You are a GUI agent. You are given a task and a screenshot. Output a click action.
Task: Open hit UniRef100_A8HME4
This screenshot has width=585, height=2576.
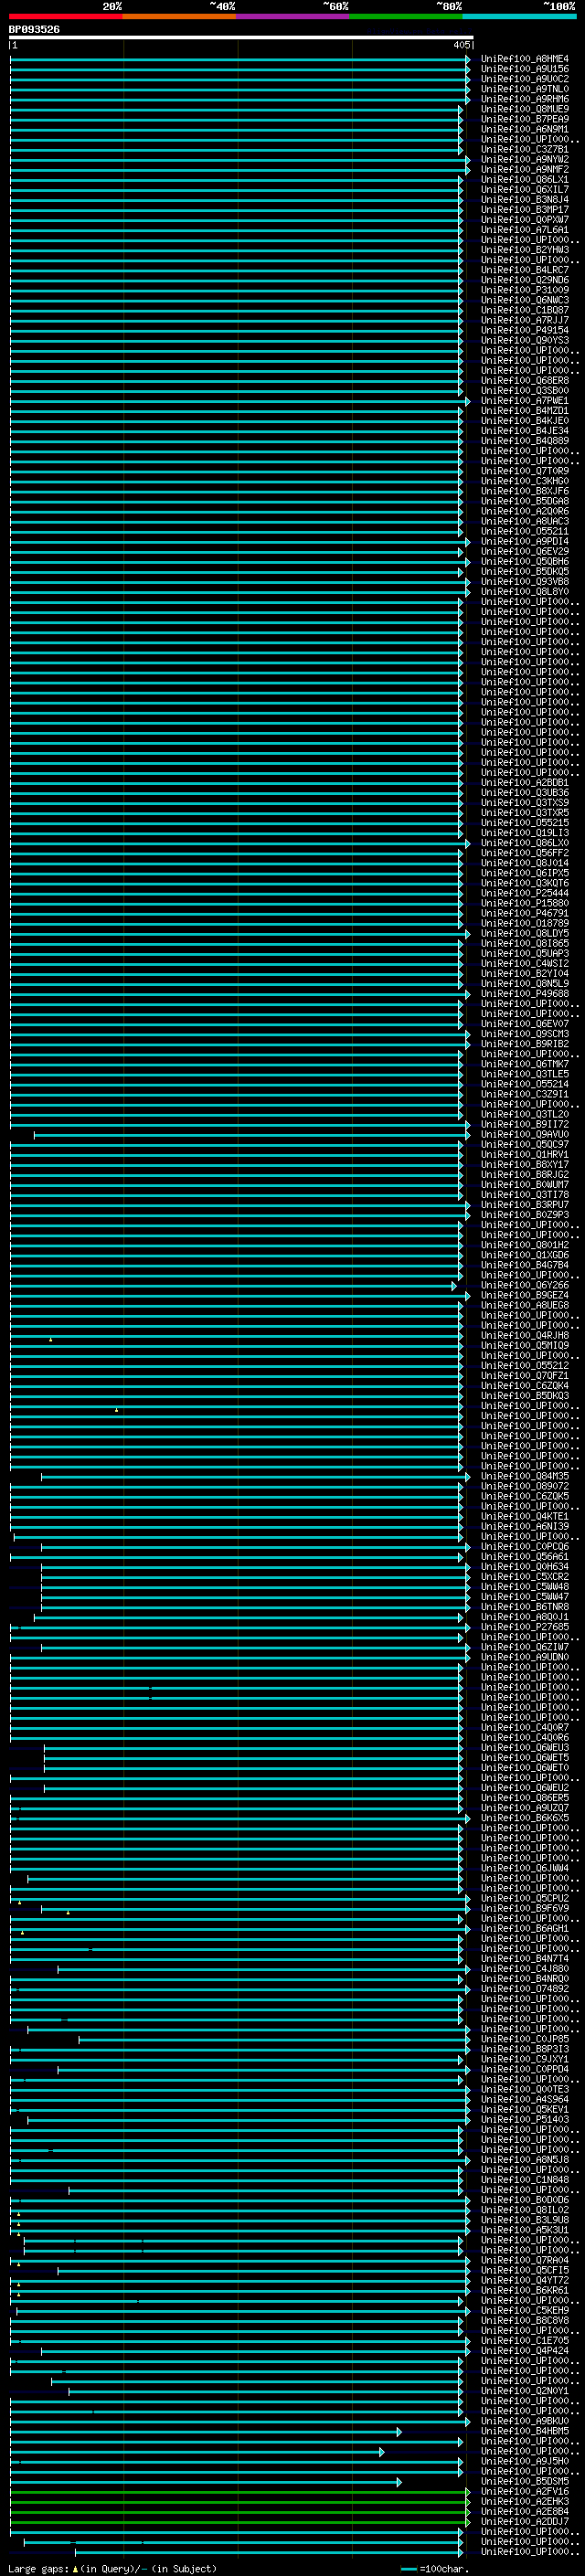tap(524, 59)
